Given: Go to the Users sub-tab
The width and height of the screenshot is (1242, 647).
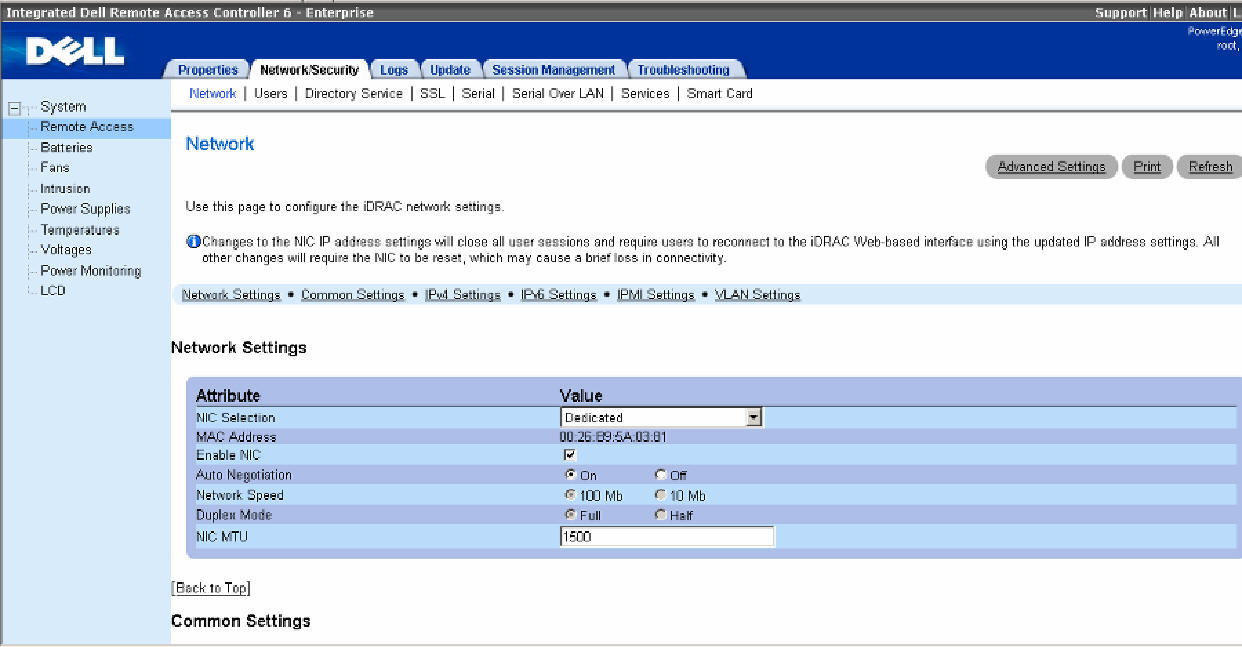Looking at the screenshot, I should pos(271,93).
